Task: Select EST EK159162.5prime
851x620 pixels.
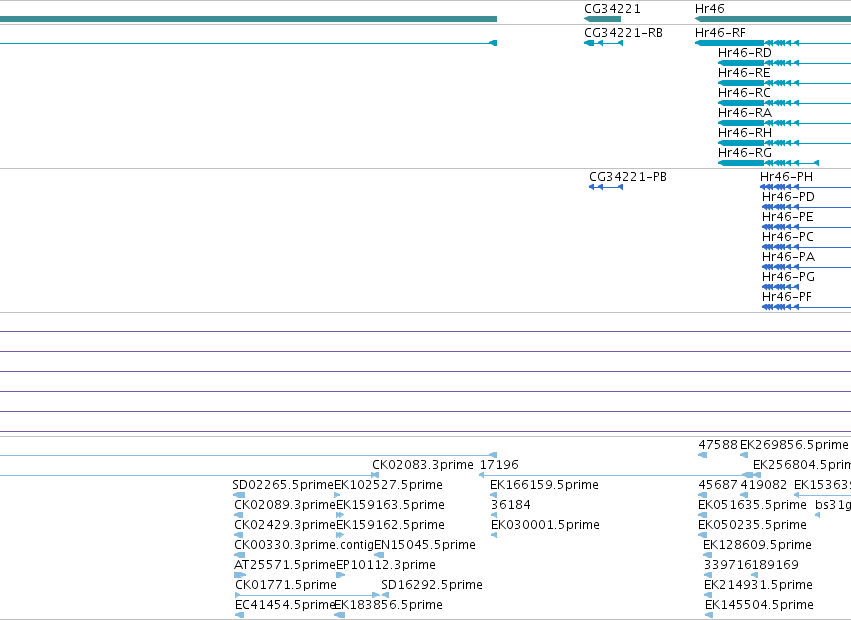Action: 390,526
